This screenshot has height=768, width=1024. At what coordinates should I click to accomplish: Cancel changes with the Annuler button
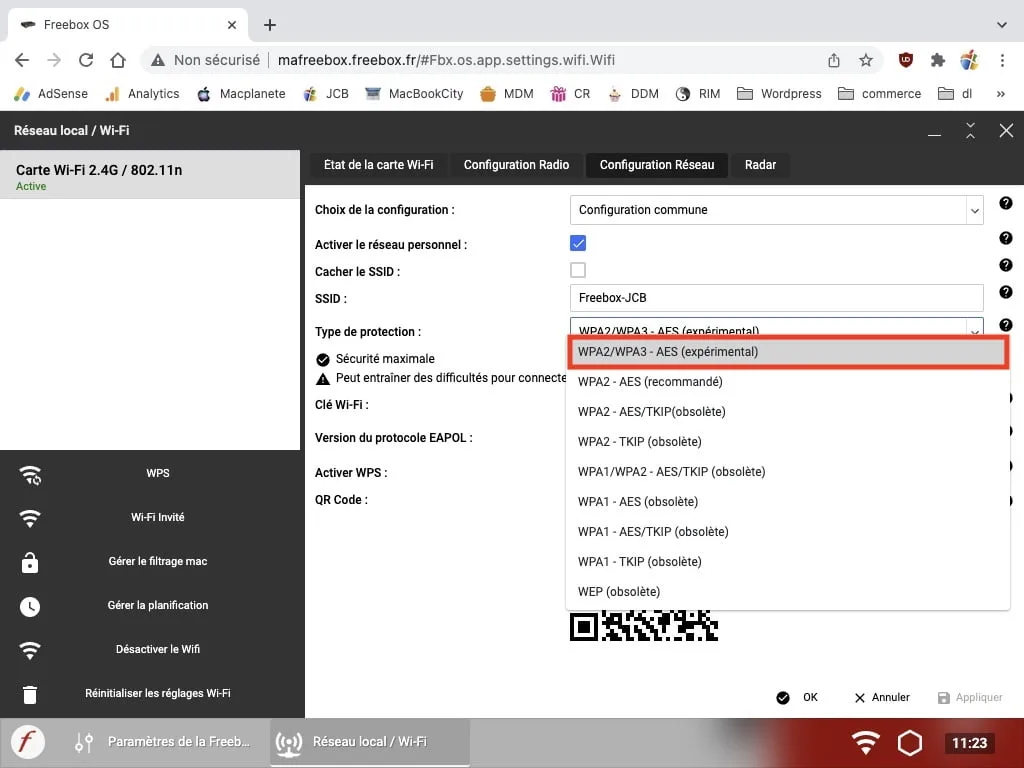[881, 697]
